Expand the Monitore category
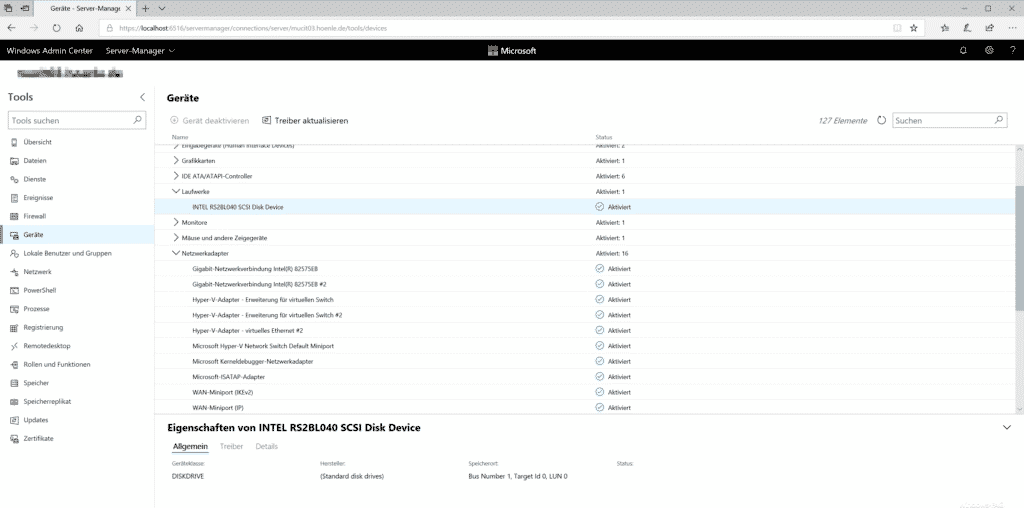 click(x=176, y=222)
